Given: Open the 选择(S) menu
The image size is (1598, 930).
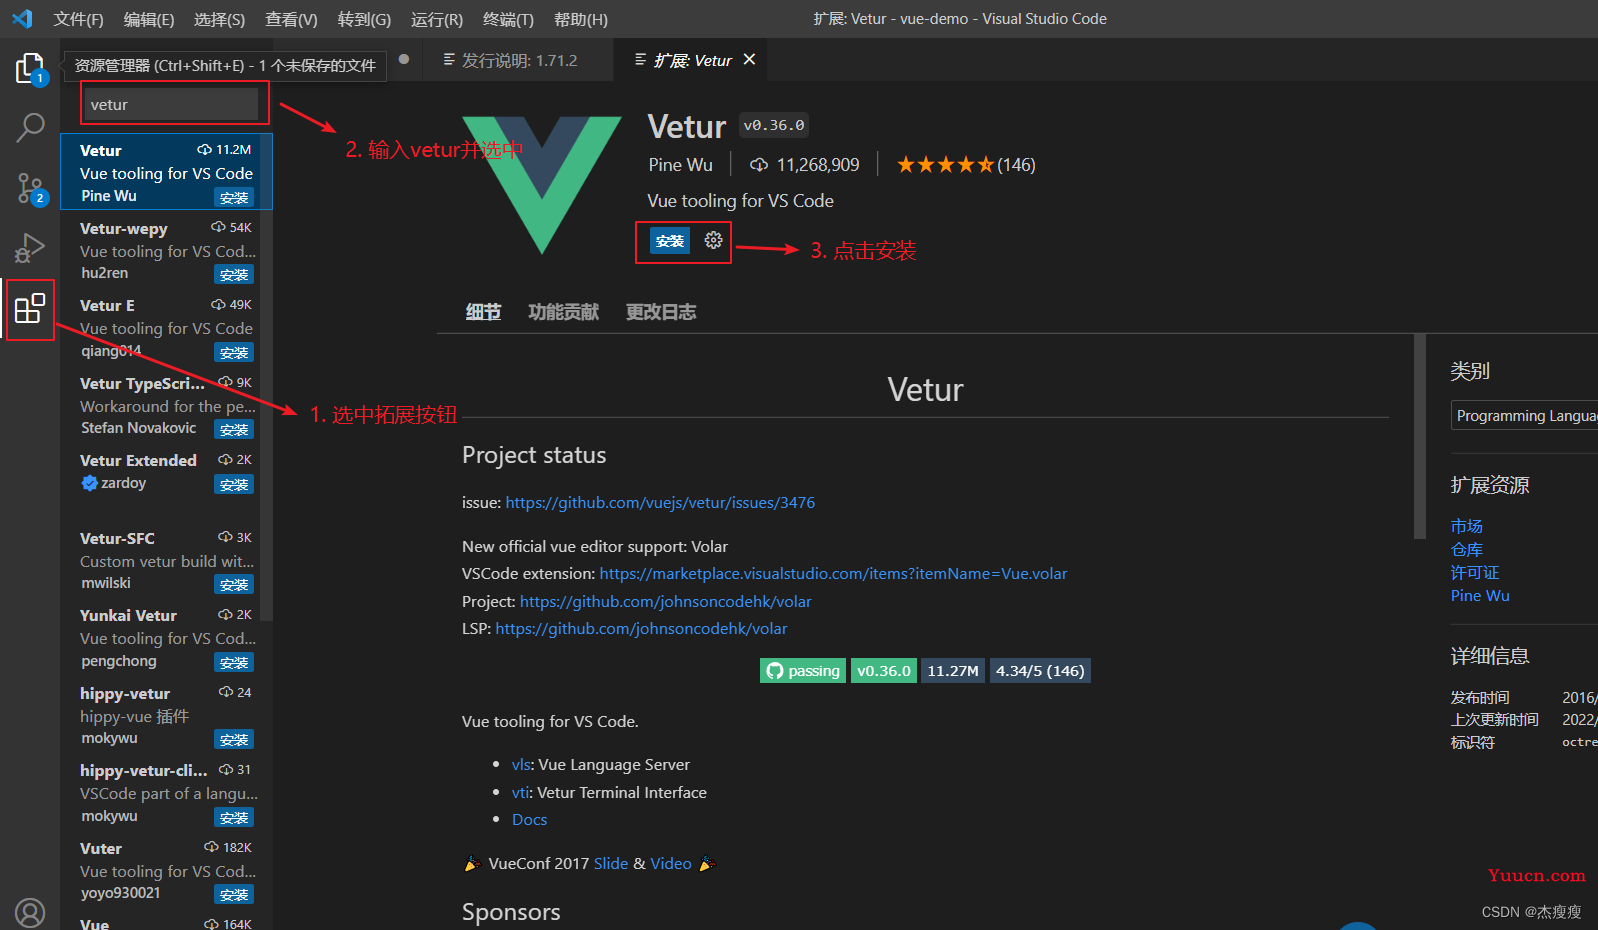Looking at the screenshot, I should point(219,19).
